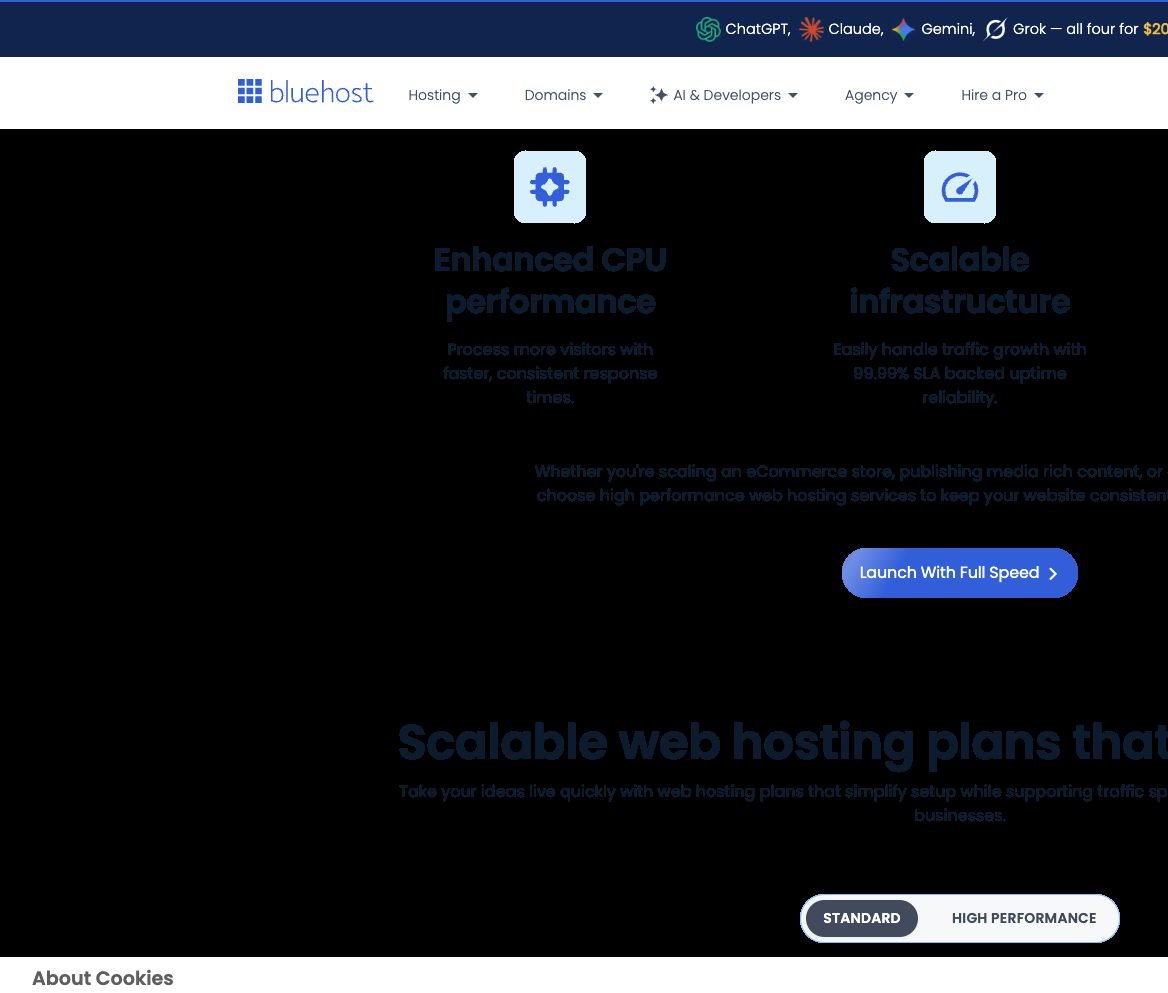Click the "Take your ideas live quickly" paragraph
Viewport: 1168px width, 993px height.
[x=783, y=803]
